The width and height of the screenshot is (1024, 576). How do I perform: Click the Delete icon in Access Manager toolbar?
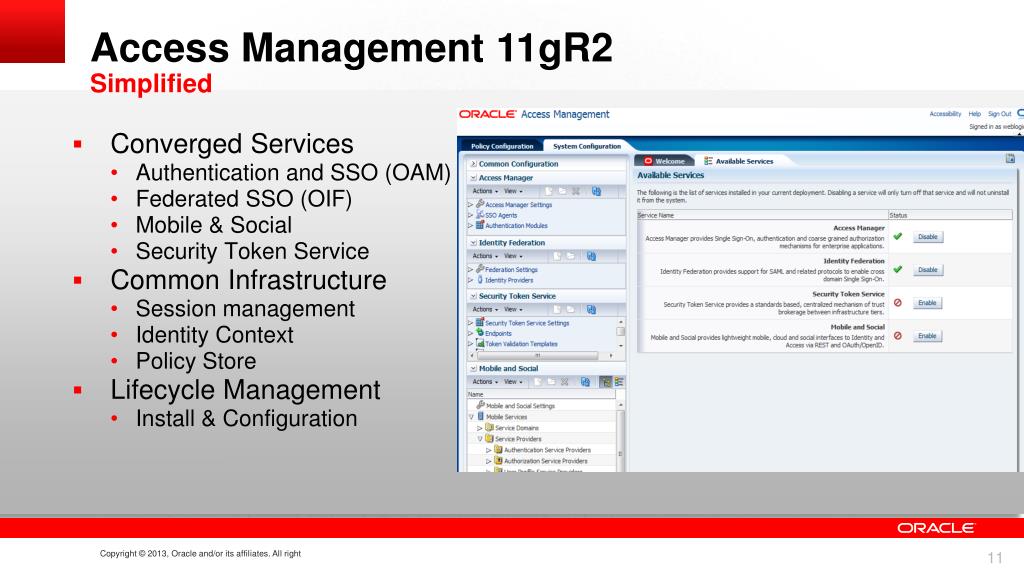click(x=576, y=191)
